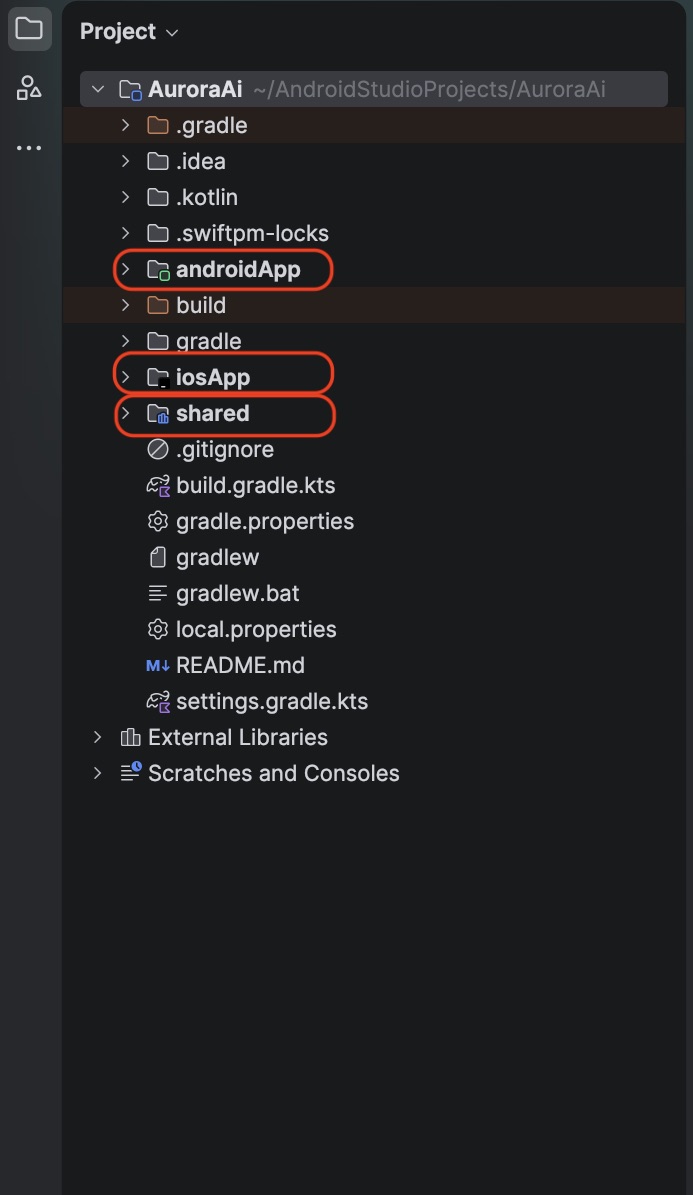Image resolution: width=693 pixels, height=1195 pixels.
Task: Select the .swiftpm-locks folder
Action: pos(252,233)
